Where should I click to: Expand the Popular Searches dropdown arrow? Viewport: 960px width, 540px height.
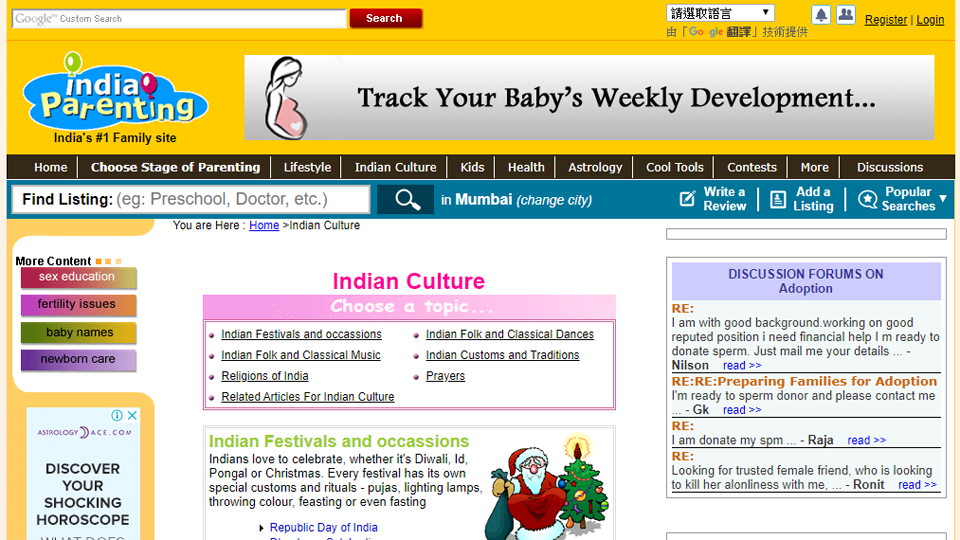(942, 199)
